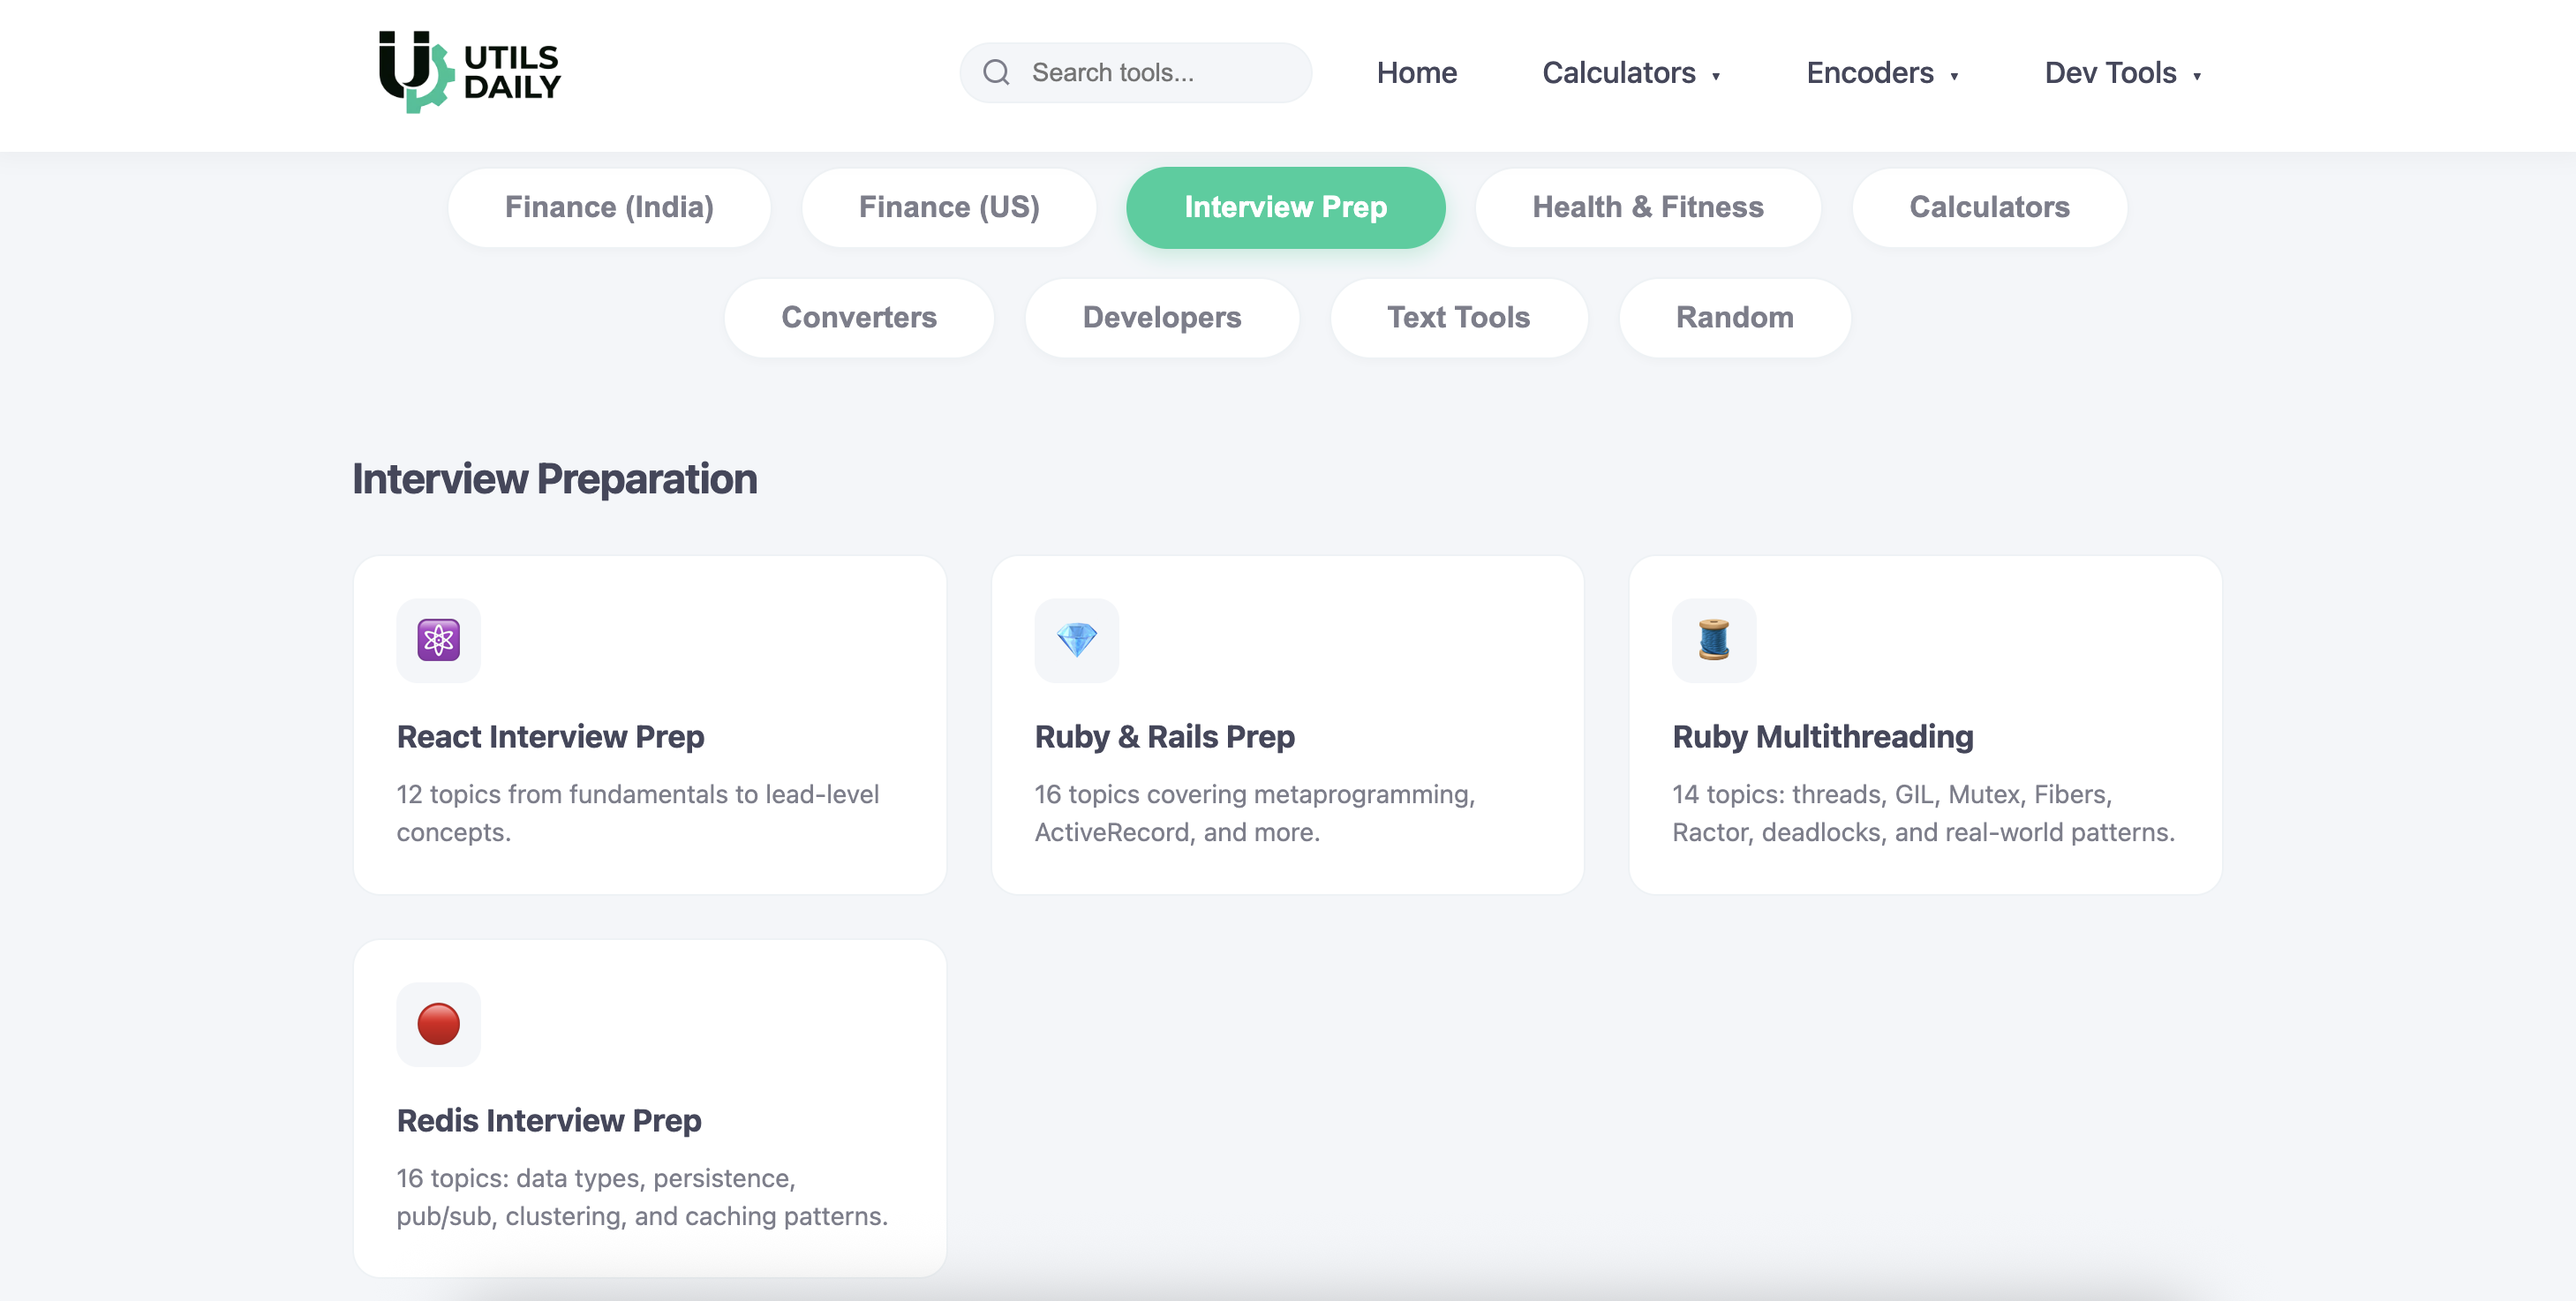Click the red circle icon on Redis Interview Prep
Viewport: 2576px width, 1301px height.
tap(438, 1024)
